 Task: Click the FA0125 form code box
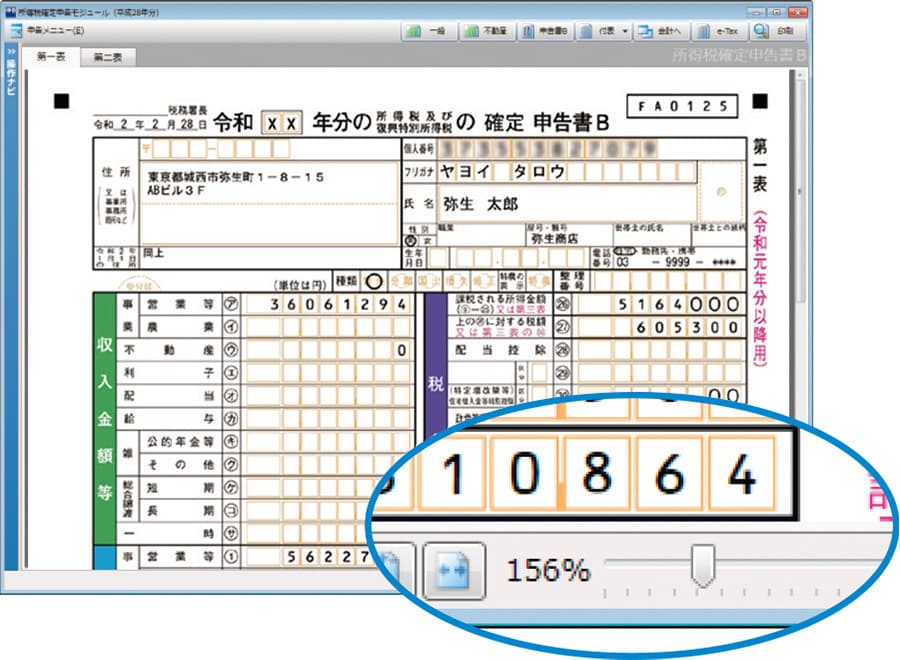pyautogui.click(x=682, y=107)
